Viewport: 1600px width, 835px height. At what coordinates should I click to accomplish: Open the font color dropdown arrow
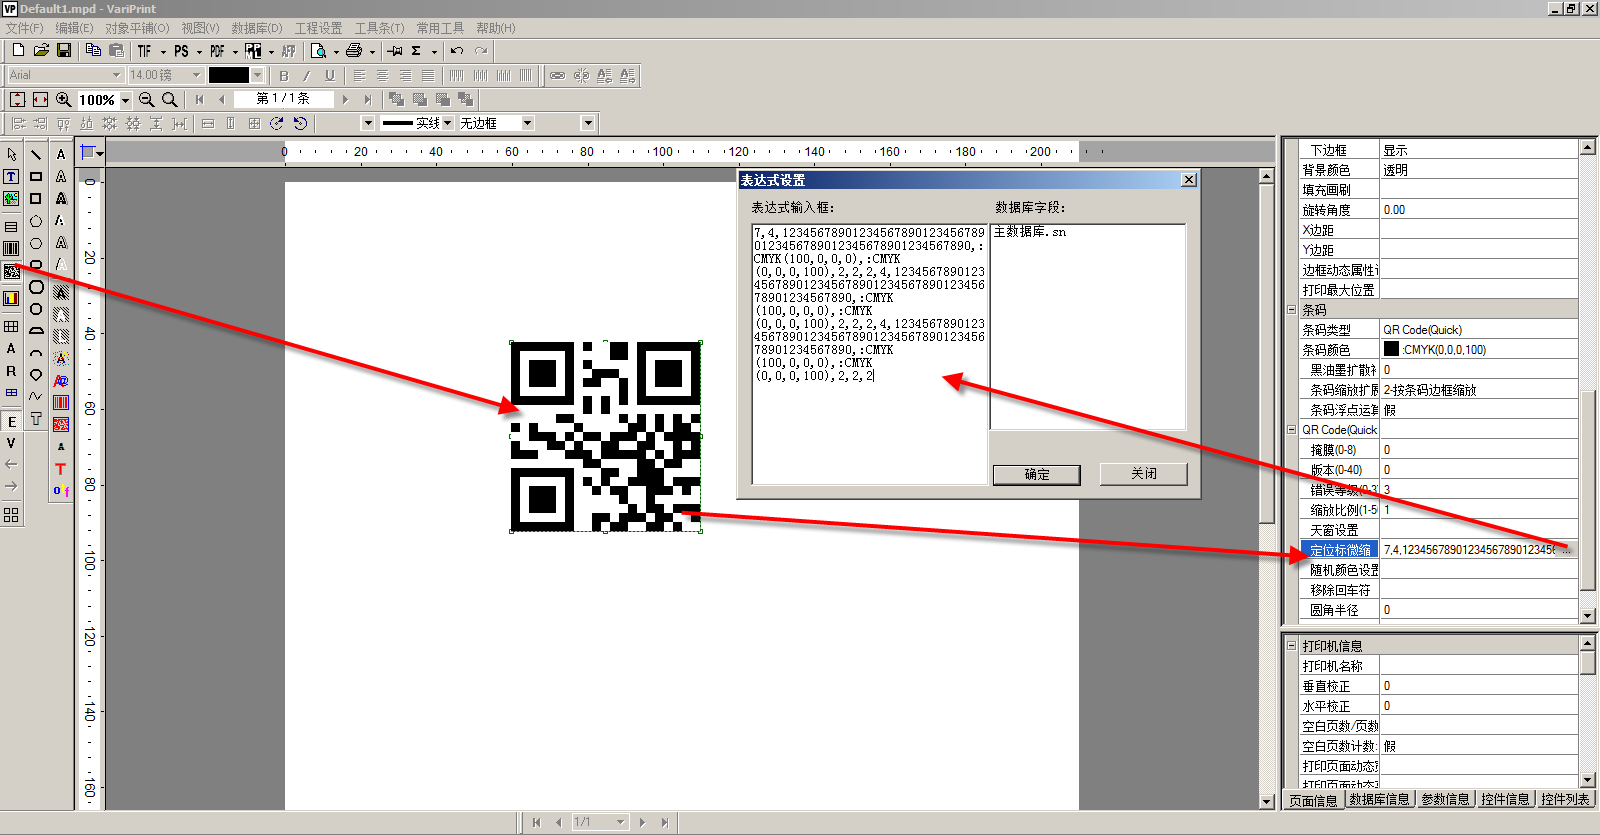pyautogui.click(x=257, y=75)
